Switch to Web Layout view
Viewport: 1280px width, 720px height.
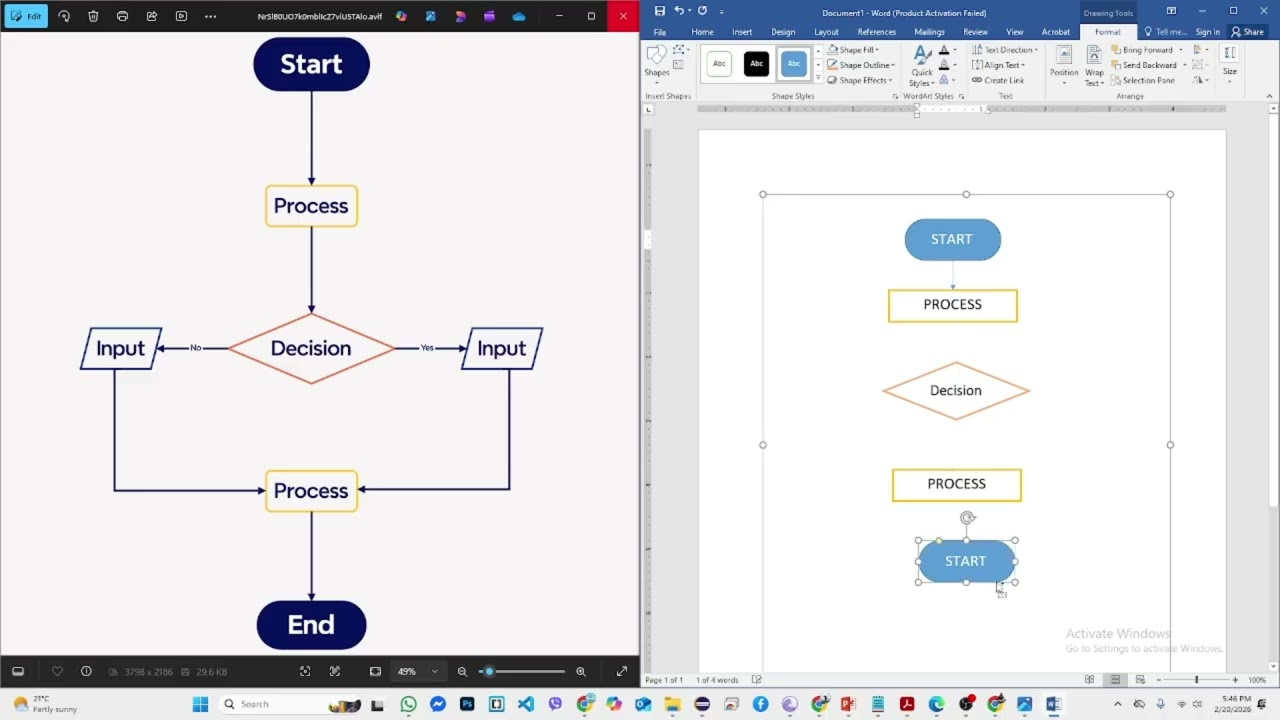[x=1139, y=680]
